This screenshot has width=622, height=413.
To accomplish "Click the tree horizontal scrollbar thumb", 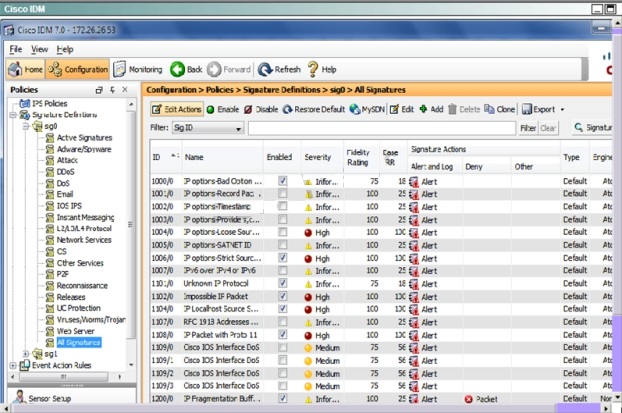I will [x=63, y=377].
